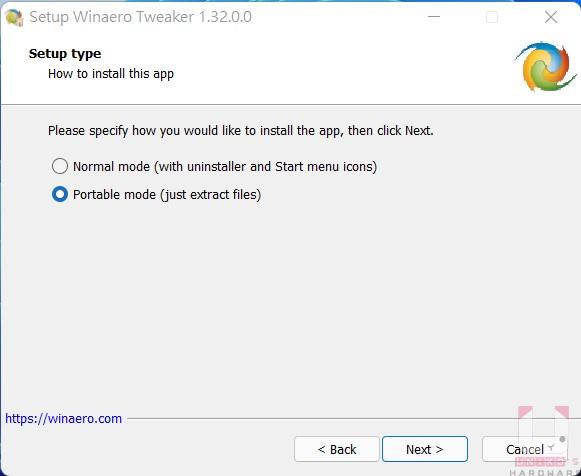The width and height of the screenshot is (581, 476).
Task: Click the 'Setup Winaero Tweaker 1.32.0.0' title text
Action: [140, 17]
